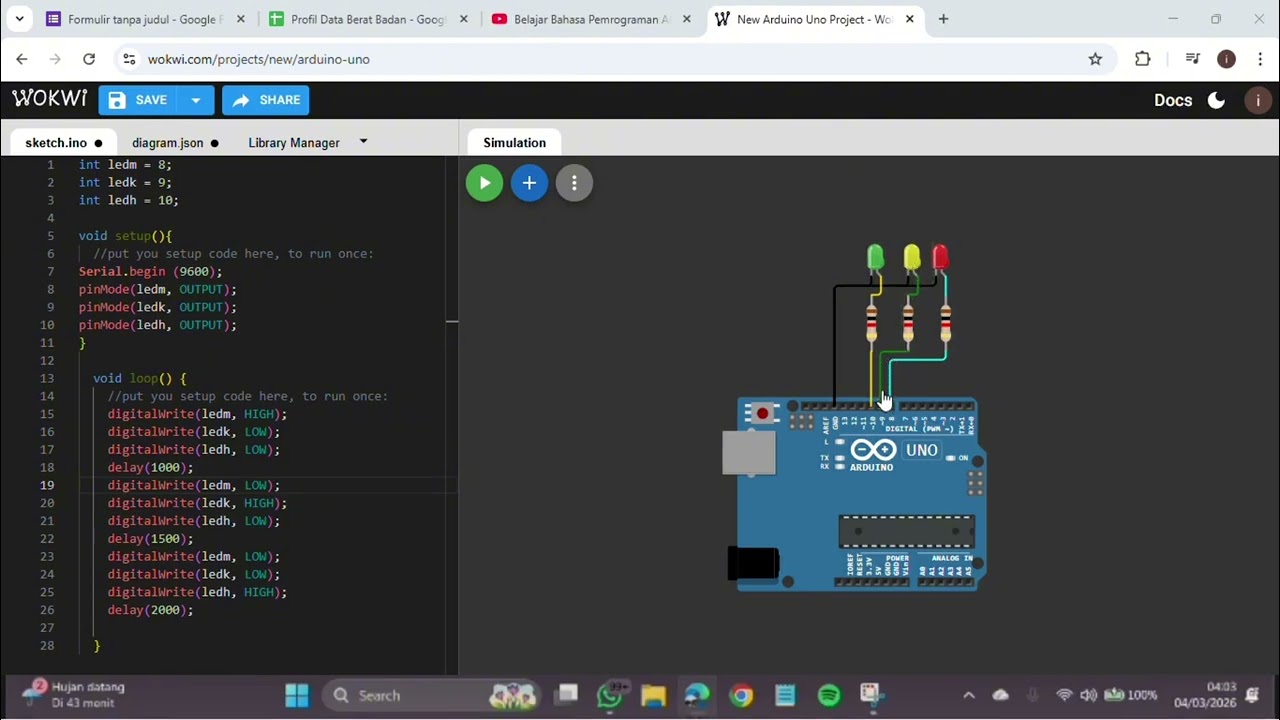Click the 'int ledh = 10;' code line
1280x720 pixels.
point(129,200)
